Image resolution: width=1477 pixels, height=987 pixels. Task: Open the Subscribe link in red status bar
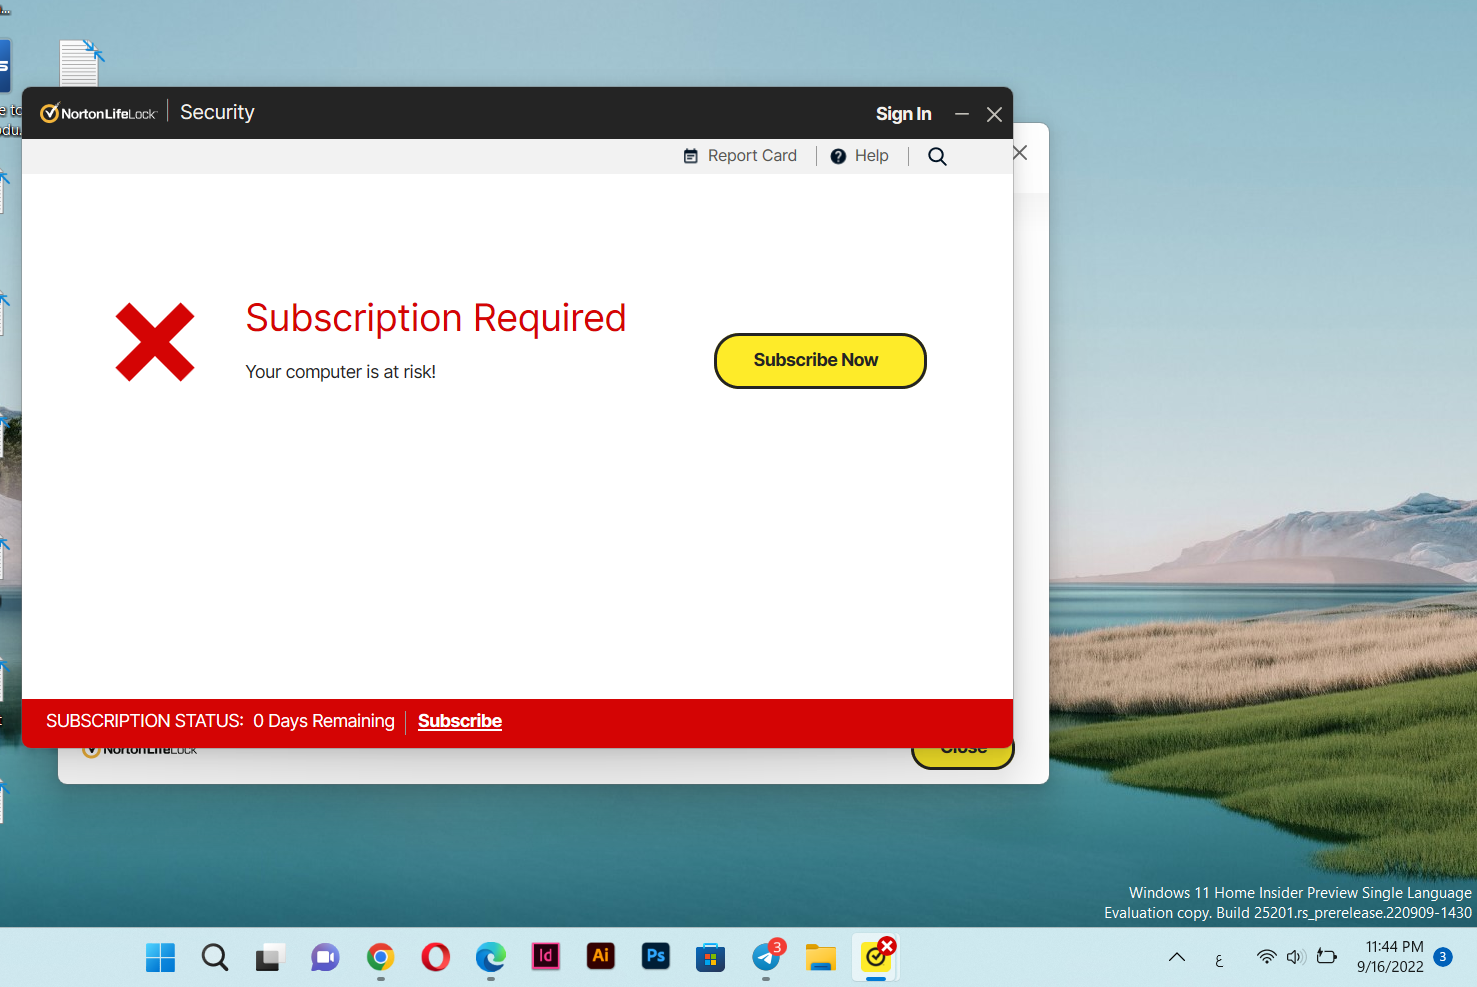460,721
